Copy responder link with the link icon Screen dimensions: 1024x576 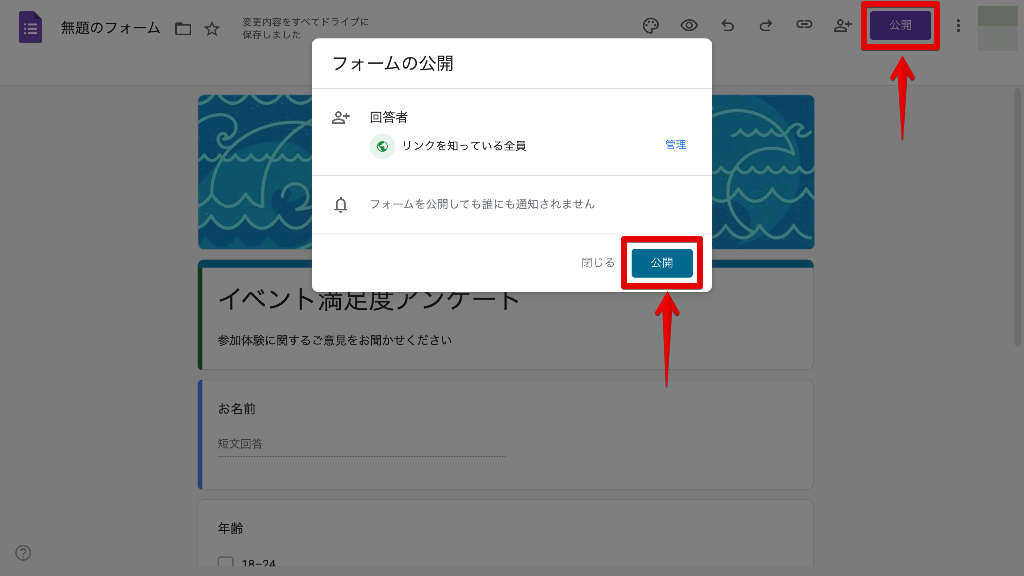tap(804, 26)
